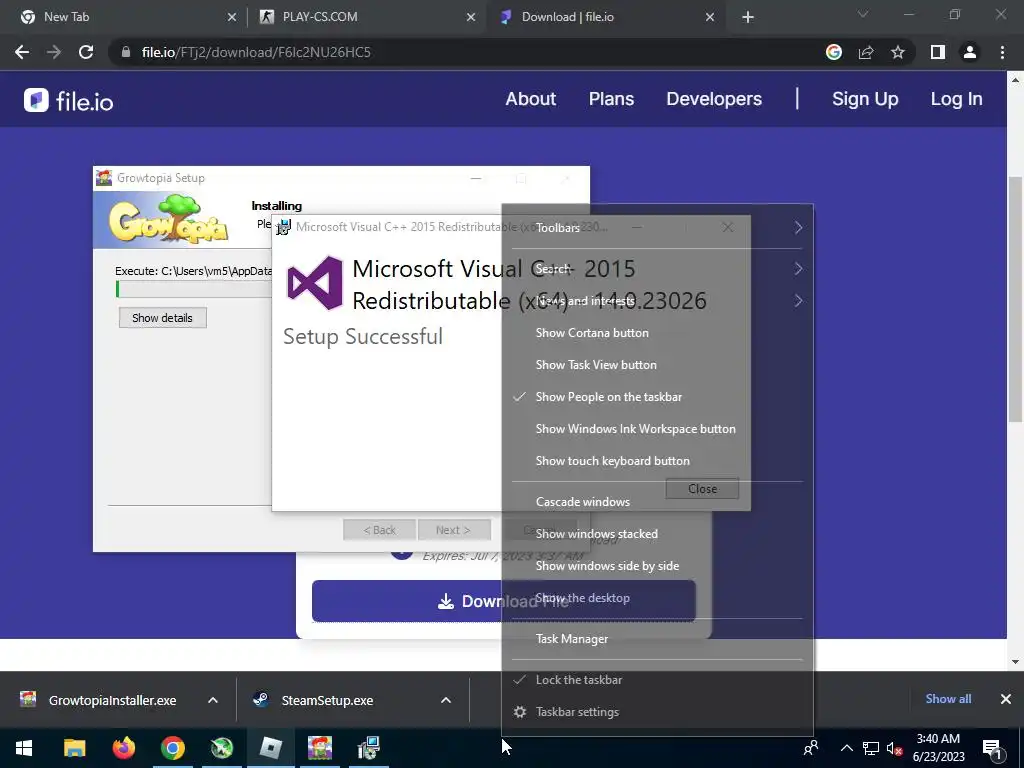The height and width of the screenshot is (768, 1024).
Task: Open Plans page link
Action: pos(611,99)
